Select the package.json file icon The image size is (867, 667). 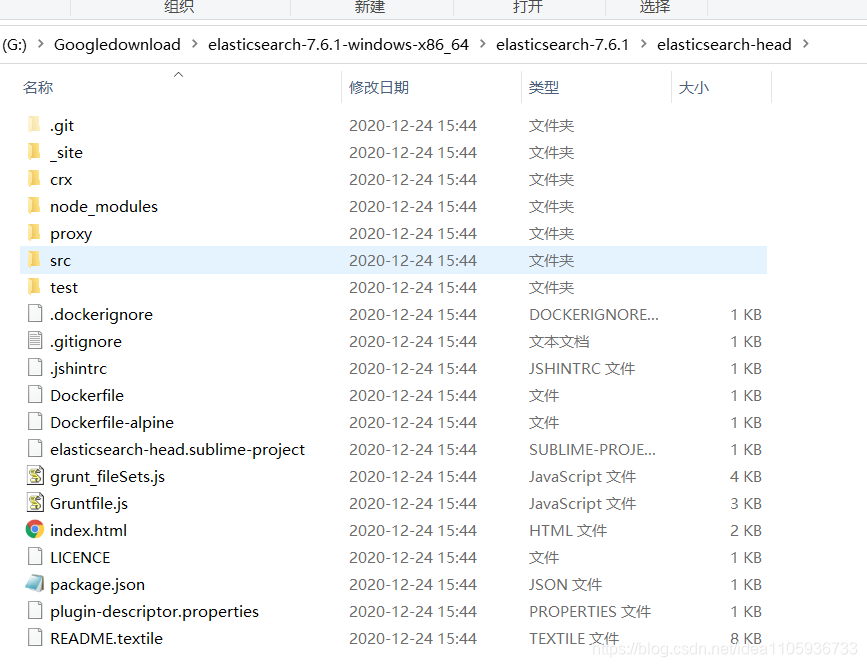[x=35, y=583]
